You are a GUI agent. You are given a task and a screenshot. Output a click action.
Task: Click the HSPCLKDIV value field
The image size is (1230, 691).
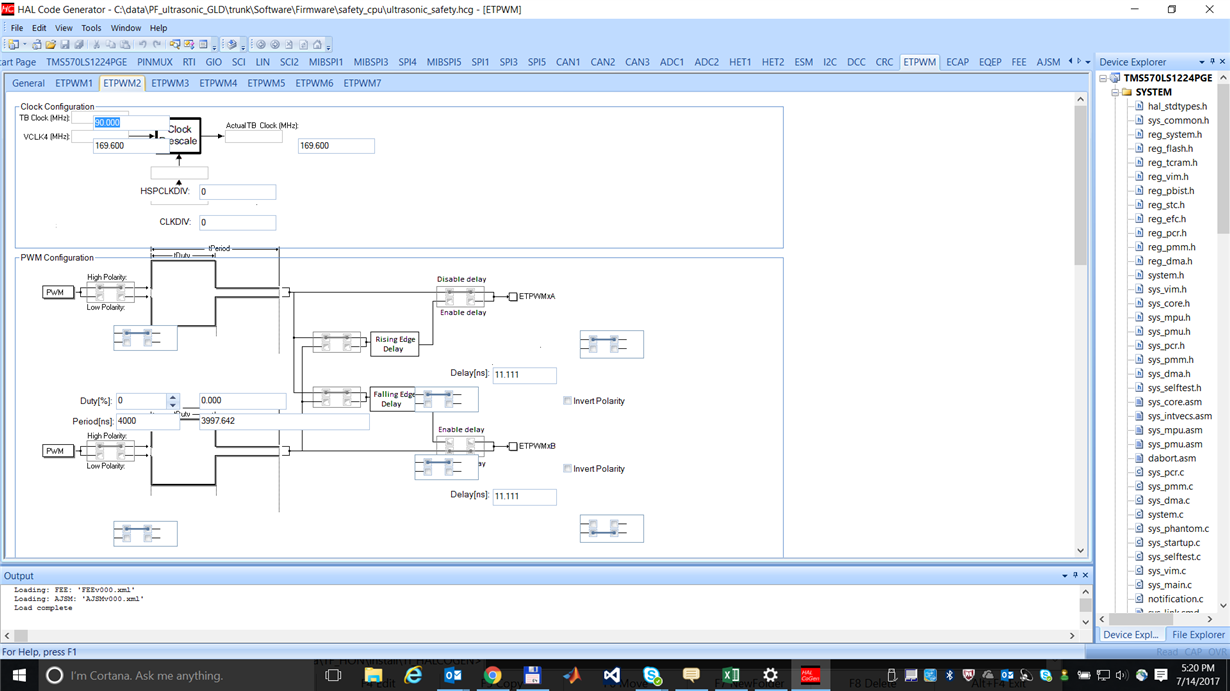pos(237,192)
